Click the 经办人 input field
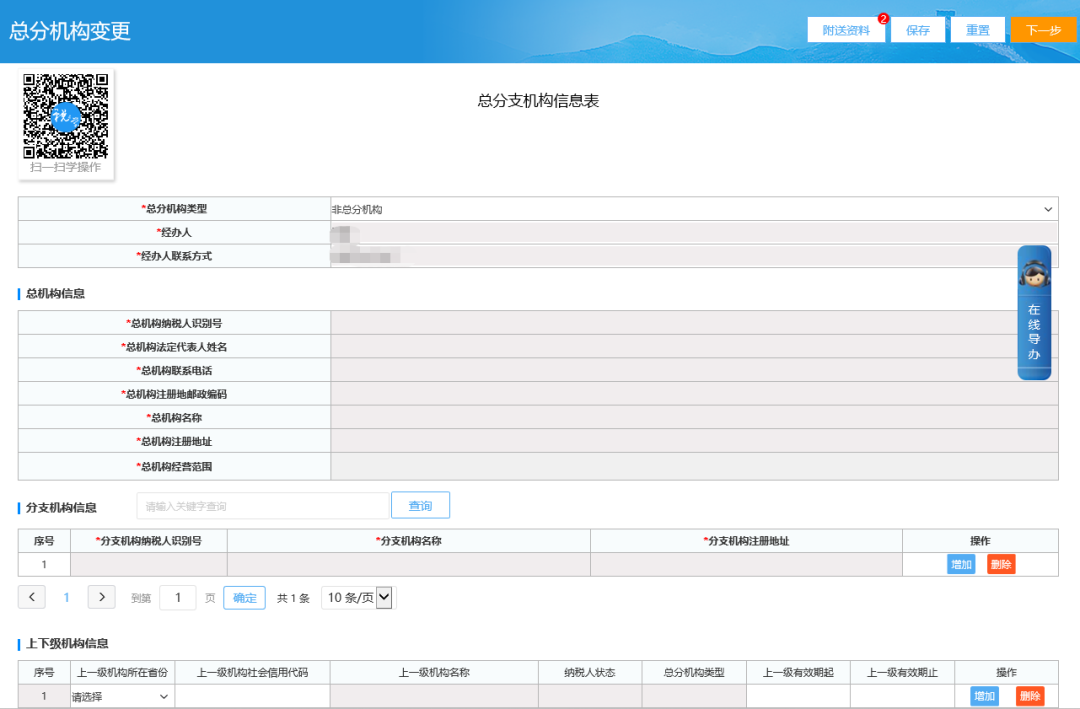The width and height of the screenshot is (1080, 709). (x=694, y=232)
